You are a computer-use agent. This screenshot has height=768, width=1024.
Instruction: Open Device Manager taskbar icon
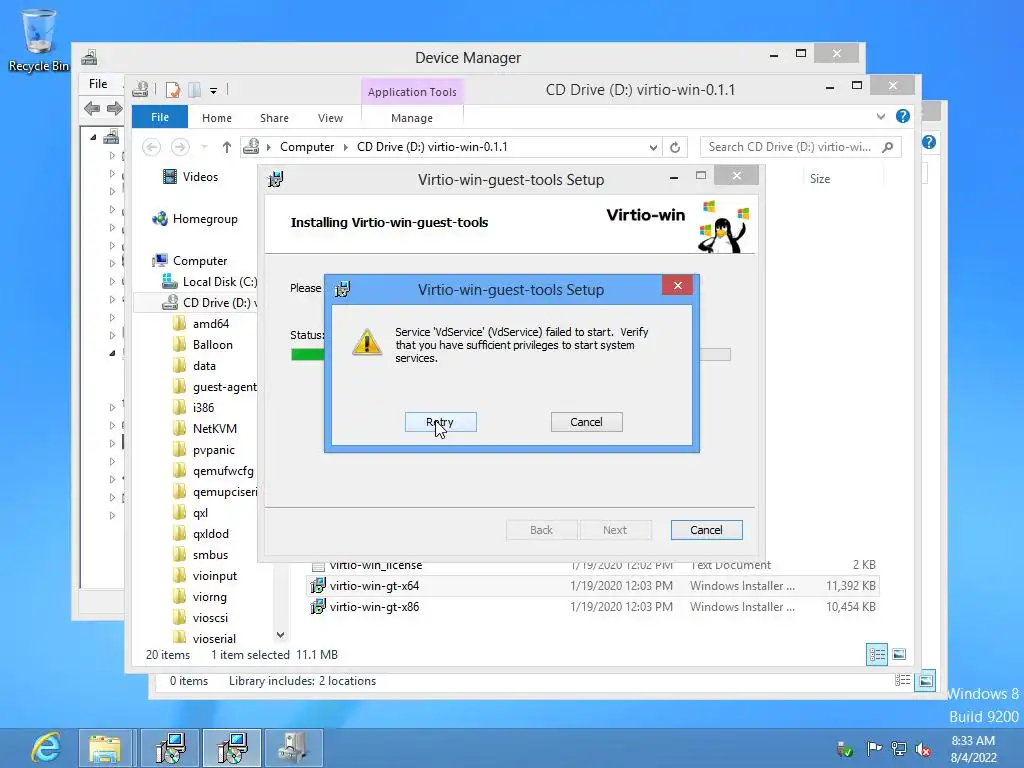293,748
